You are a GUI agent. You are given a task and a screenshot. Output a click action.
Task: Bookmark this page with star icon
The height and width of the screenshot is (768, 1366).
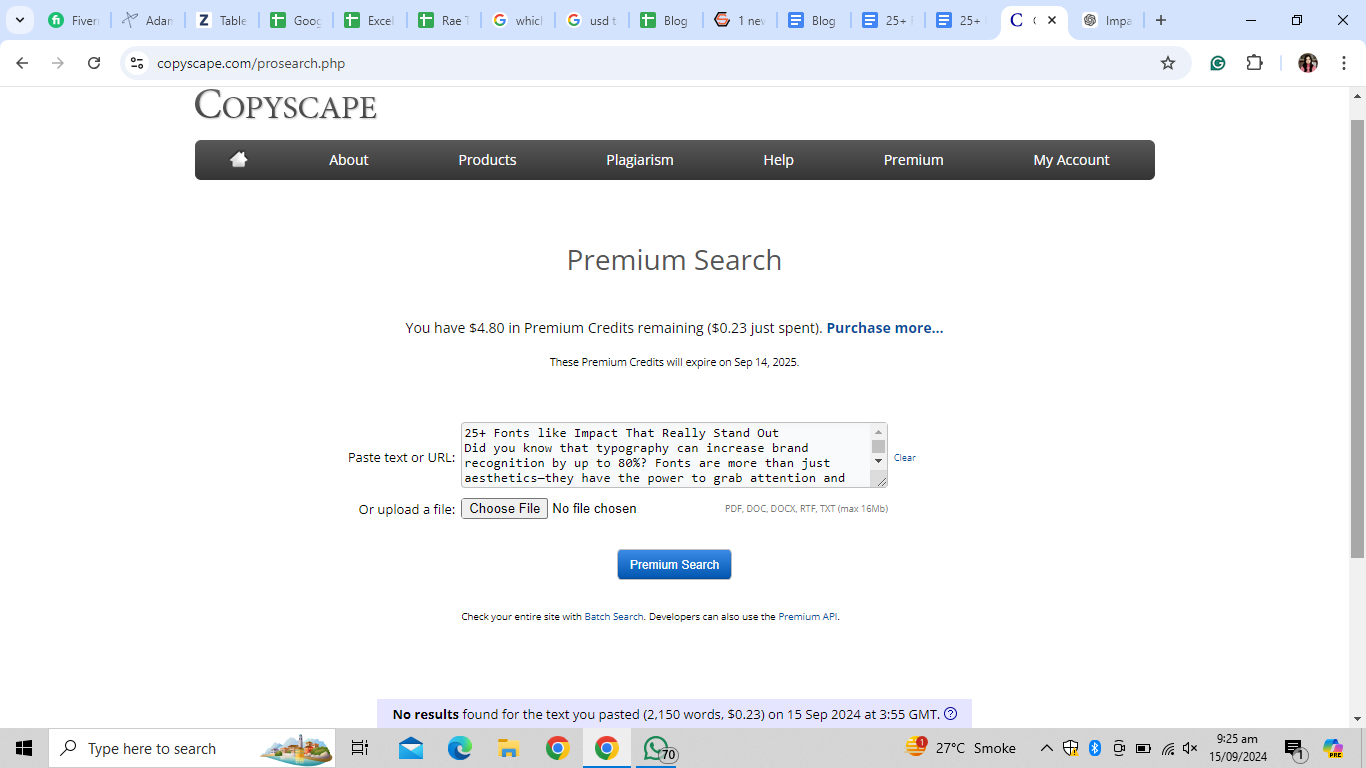point(1168,63)
